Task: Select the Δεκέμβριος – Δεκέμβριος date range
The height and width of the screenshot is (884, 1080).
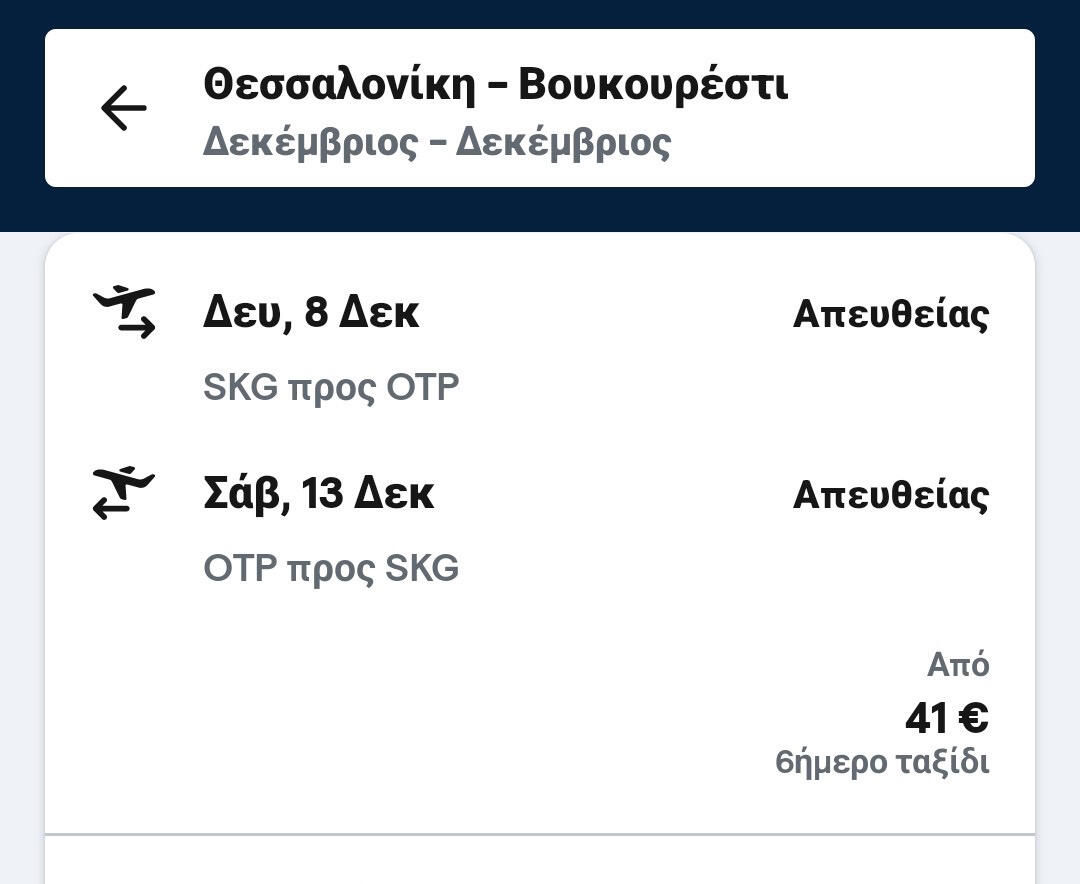Action: [x=436, y=142]
